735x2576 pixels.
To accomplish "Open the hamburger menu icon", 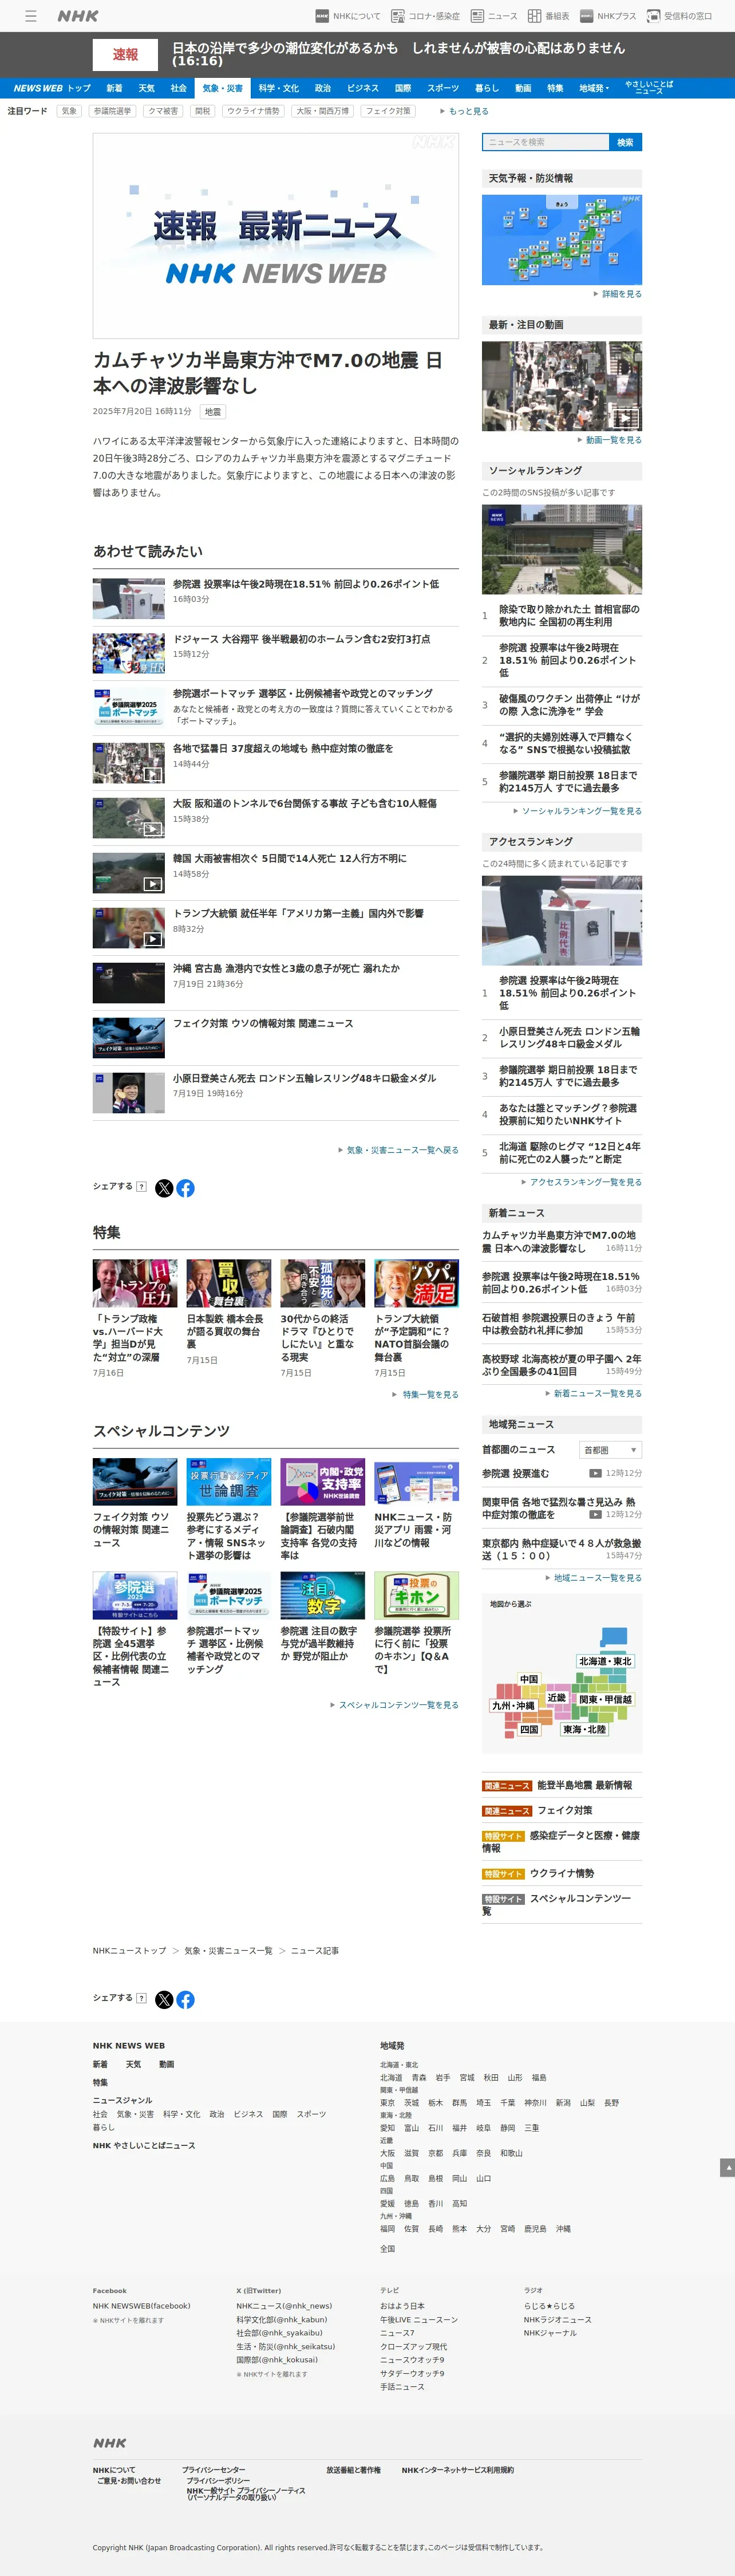I will coord(31,16).
